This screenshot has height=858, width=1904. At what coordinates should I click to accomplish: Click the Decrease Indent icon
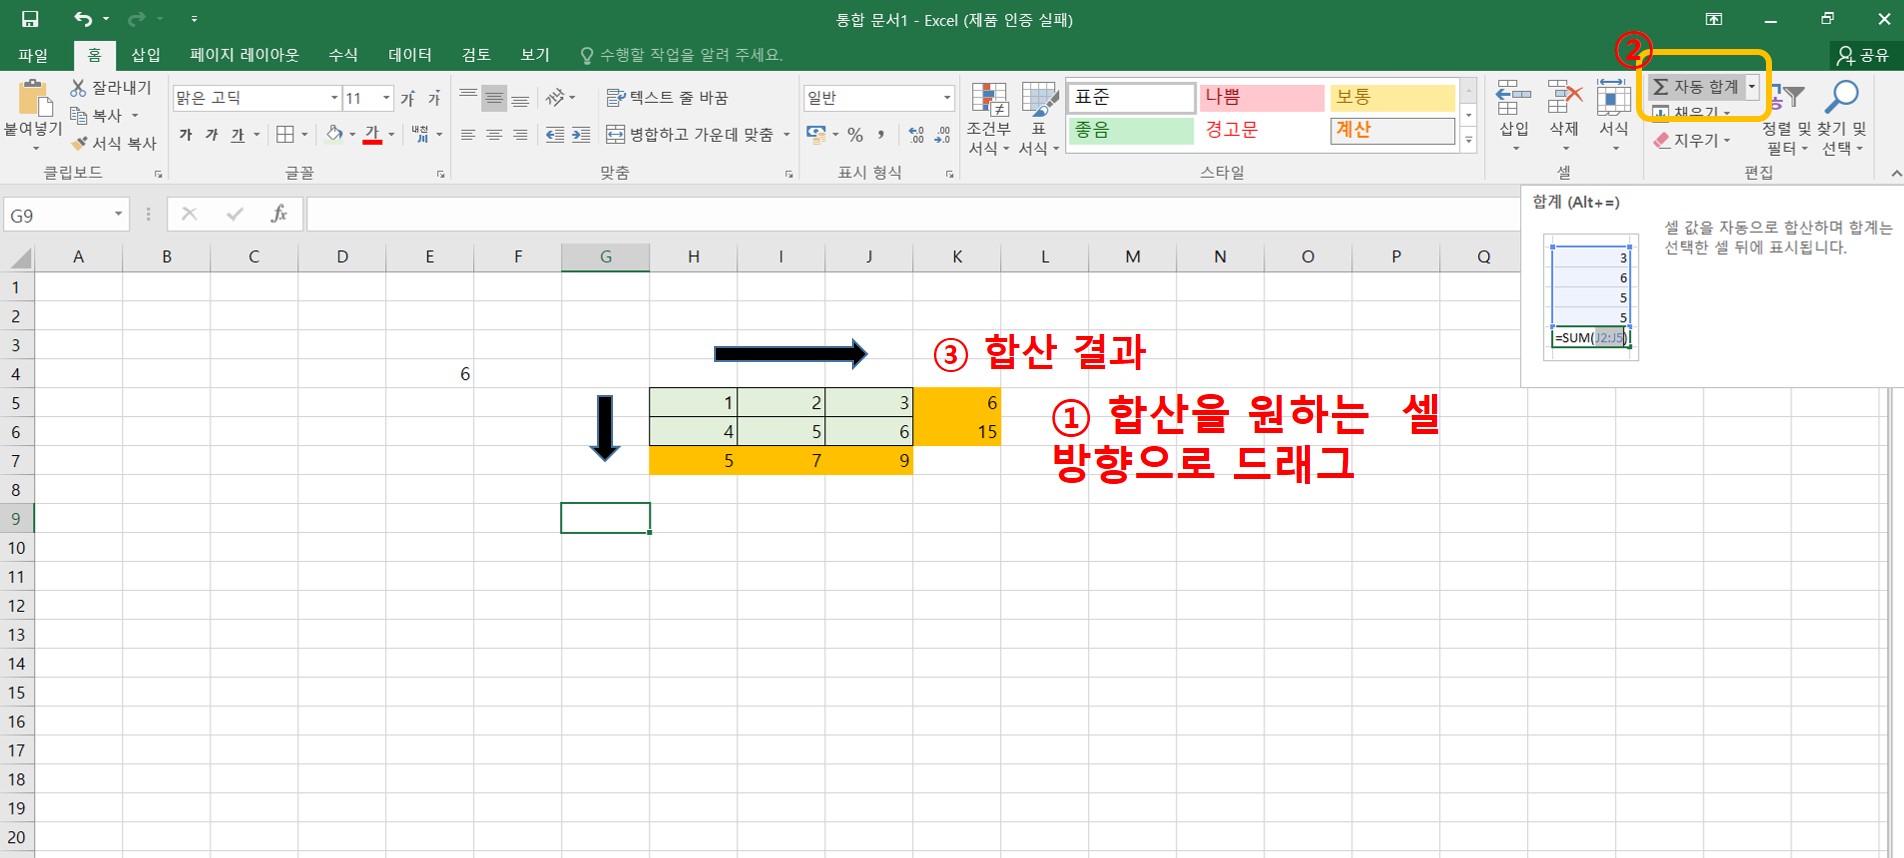[555, 134]
